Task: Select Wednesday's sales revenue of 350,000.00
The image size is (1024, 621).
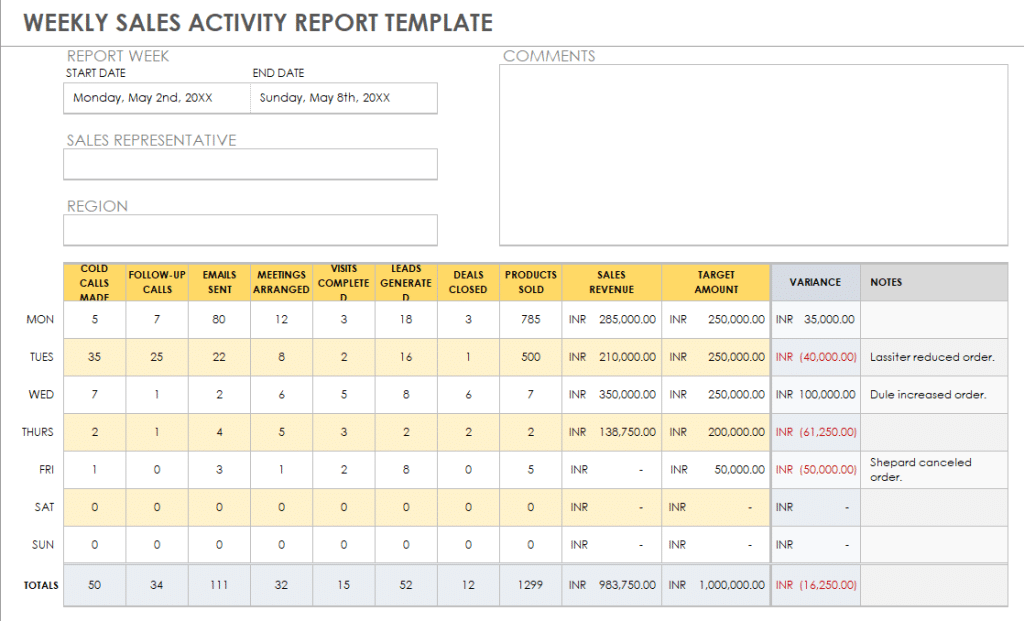Action: 610,394
